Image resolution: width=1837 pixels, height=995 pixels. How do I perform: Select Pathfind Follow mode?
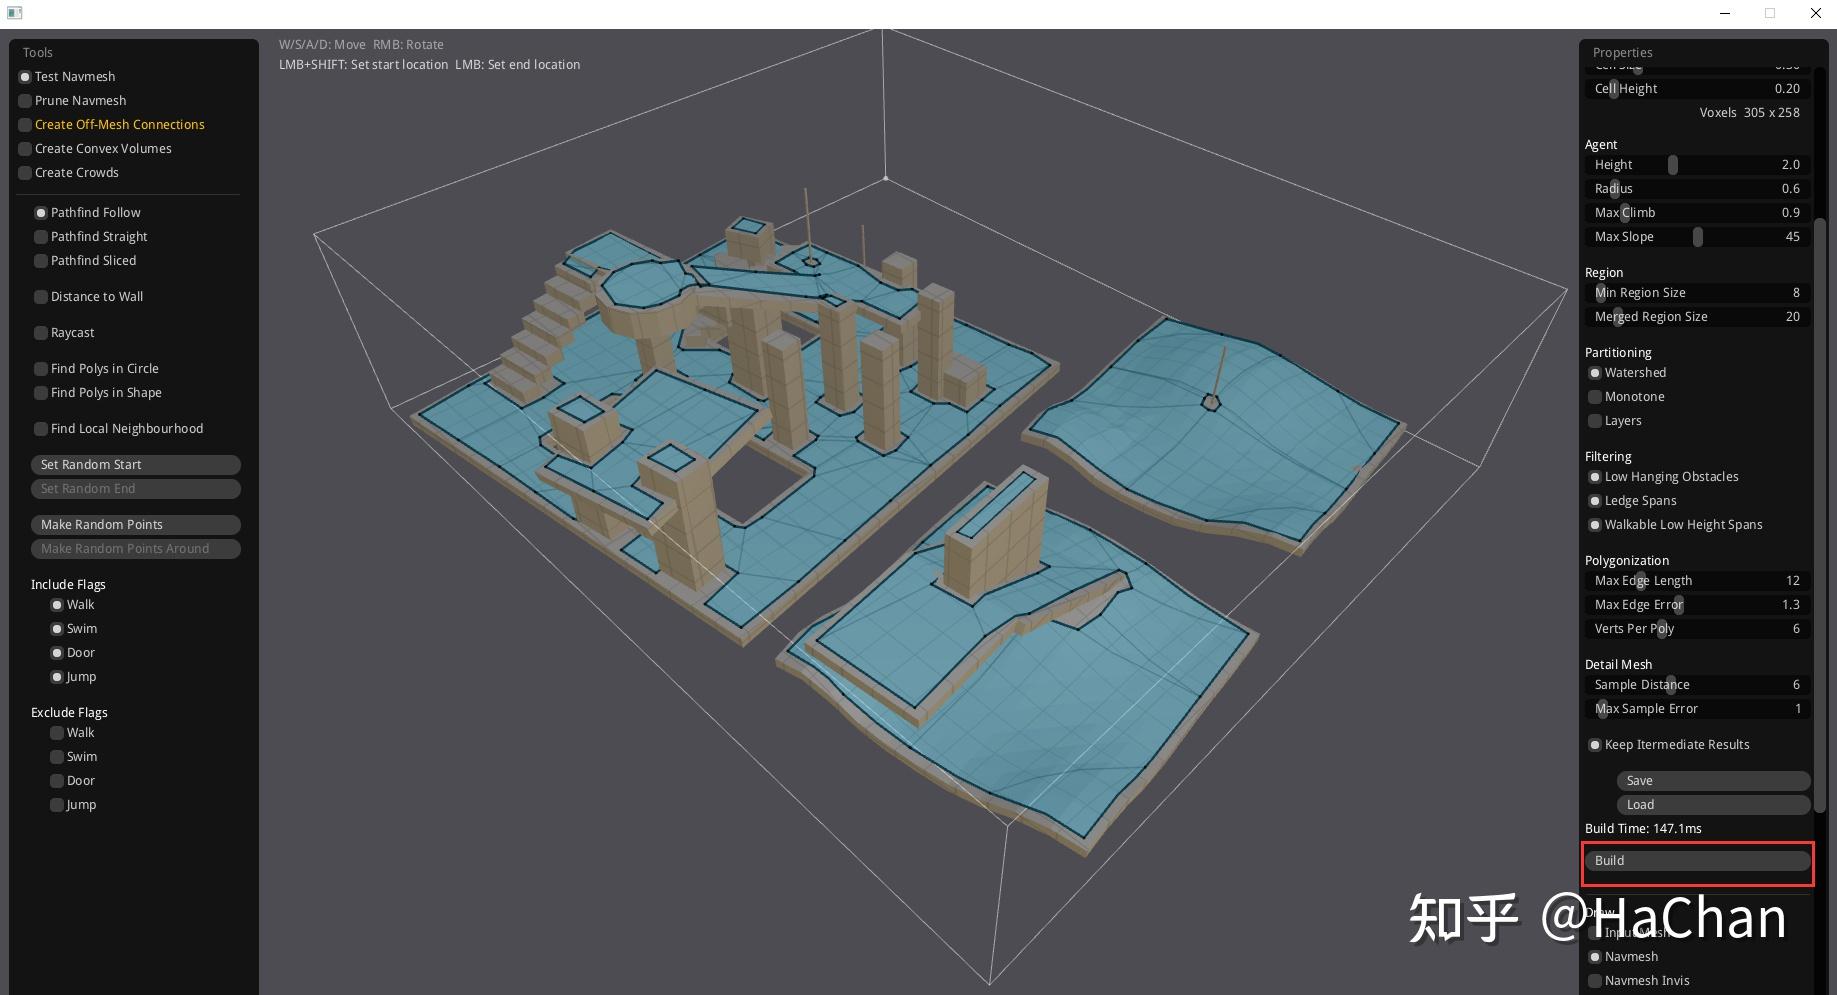(87, 213)
